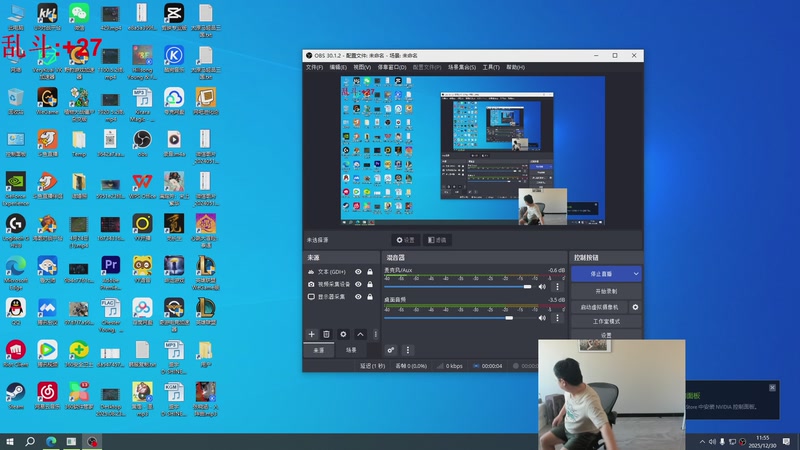This screenshot has height=450, width=800.
Task: Mute the Mic/Aux speaker icon
Action: (x=542, y=287)
